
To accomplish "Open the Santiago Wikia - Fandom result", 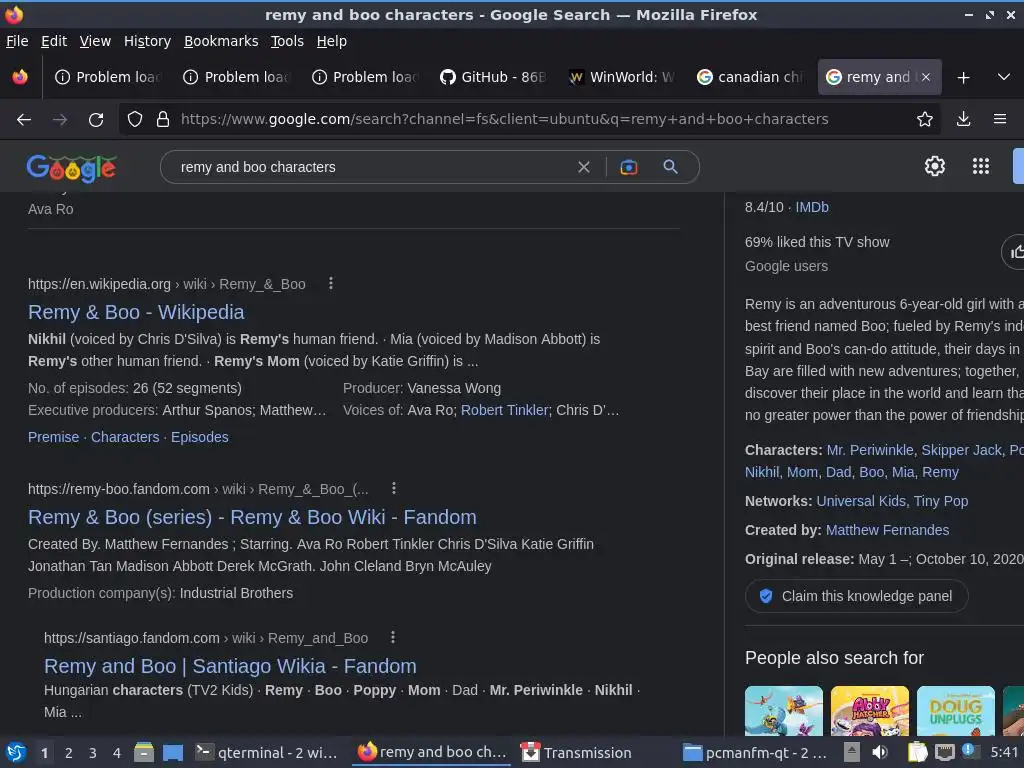I will coord(230,666).
